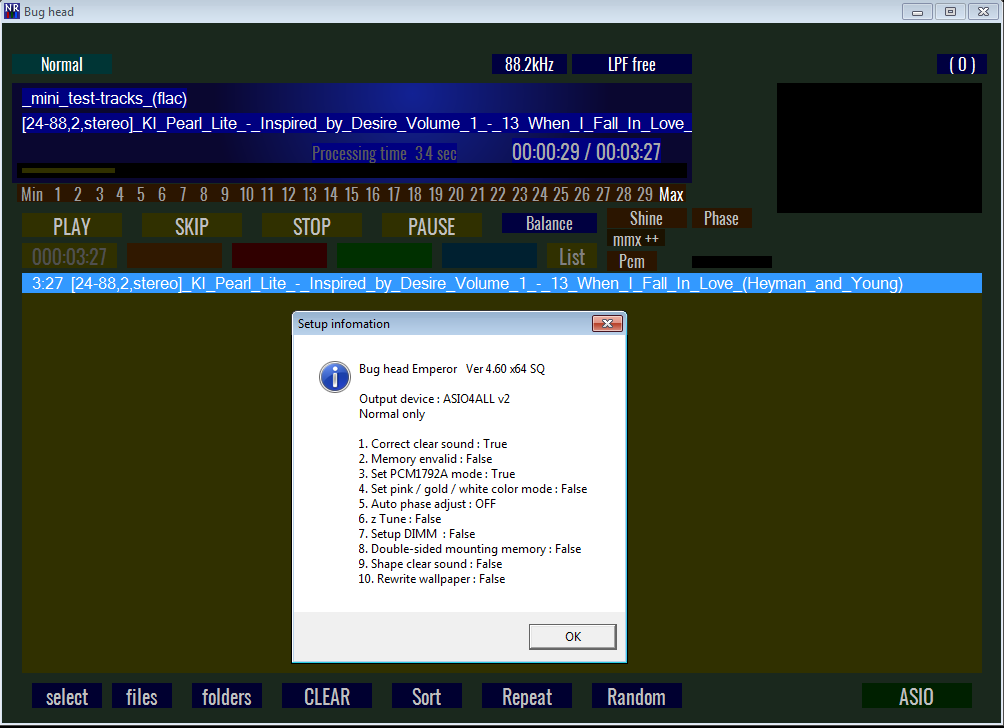Set volume scale to 15
Screen dimensions: 1004x728
coord(352,194)
